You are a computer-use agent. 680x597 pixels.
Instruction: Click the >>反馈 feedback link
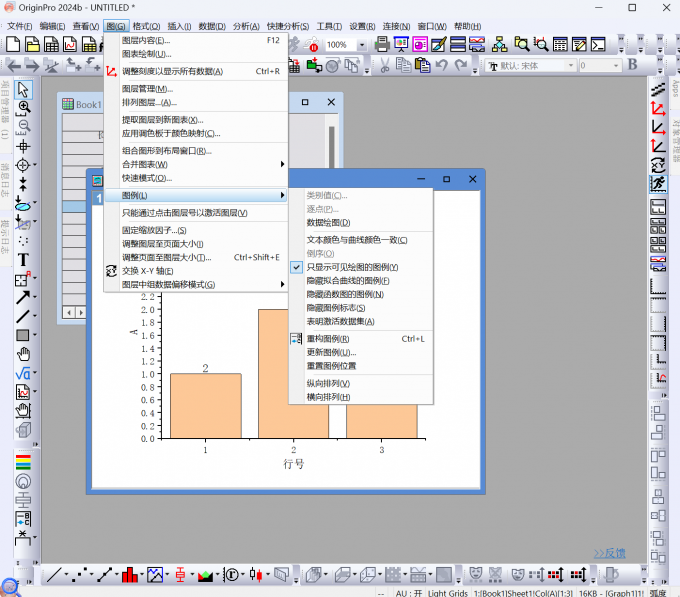tap(609, 553)
